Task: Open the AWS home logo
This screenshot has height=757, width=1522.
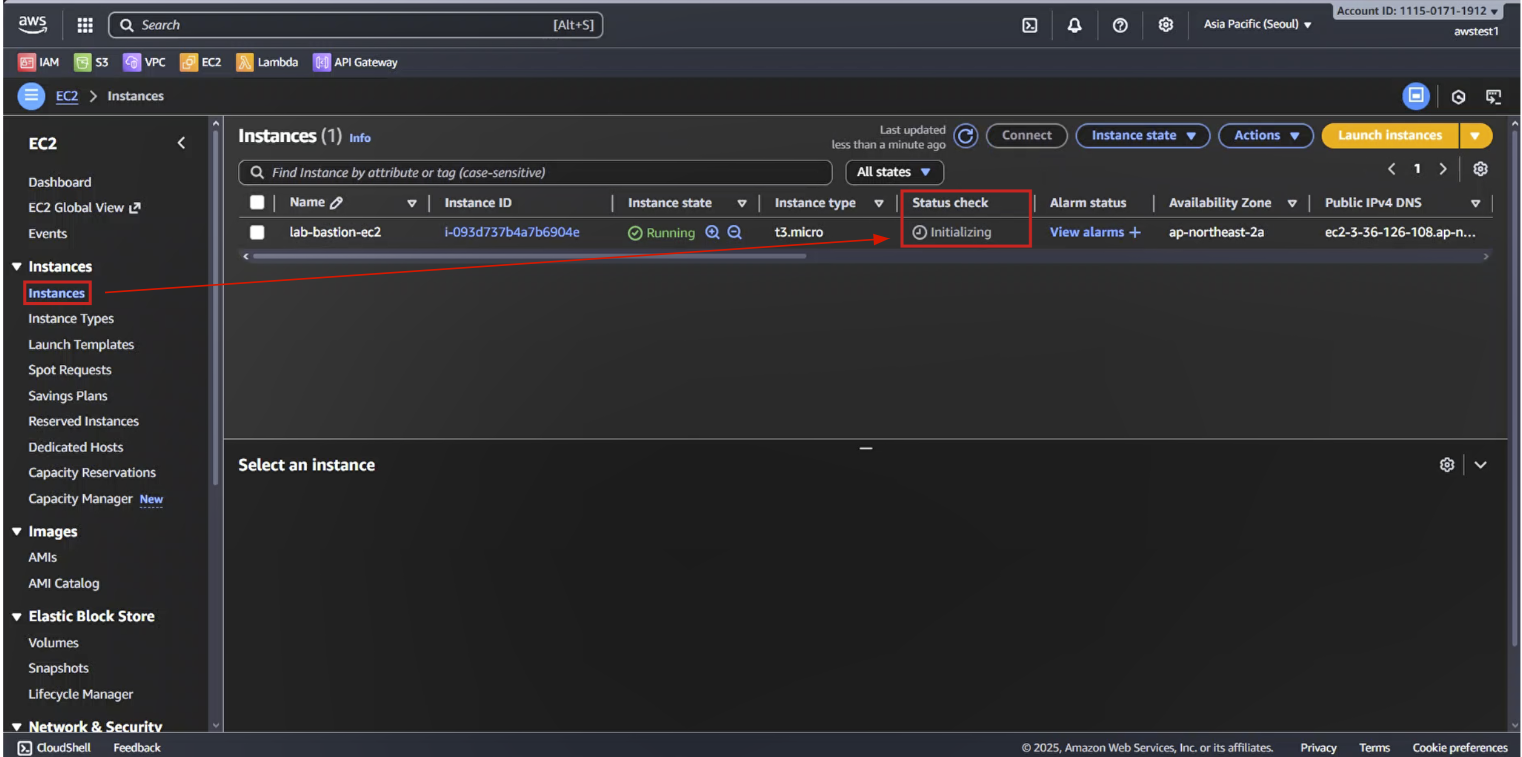Action: (32, 25)
